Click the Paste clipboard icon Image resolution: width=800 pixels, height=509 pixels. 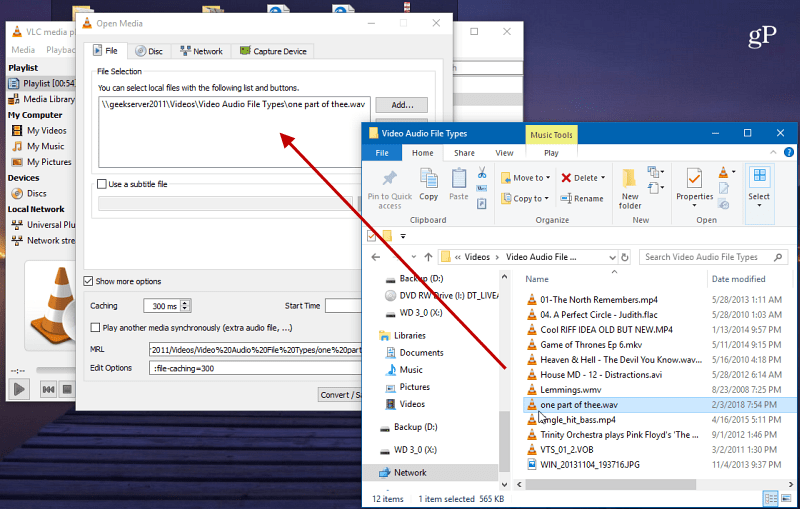(x=459, y=179)
